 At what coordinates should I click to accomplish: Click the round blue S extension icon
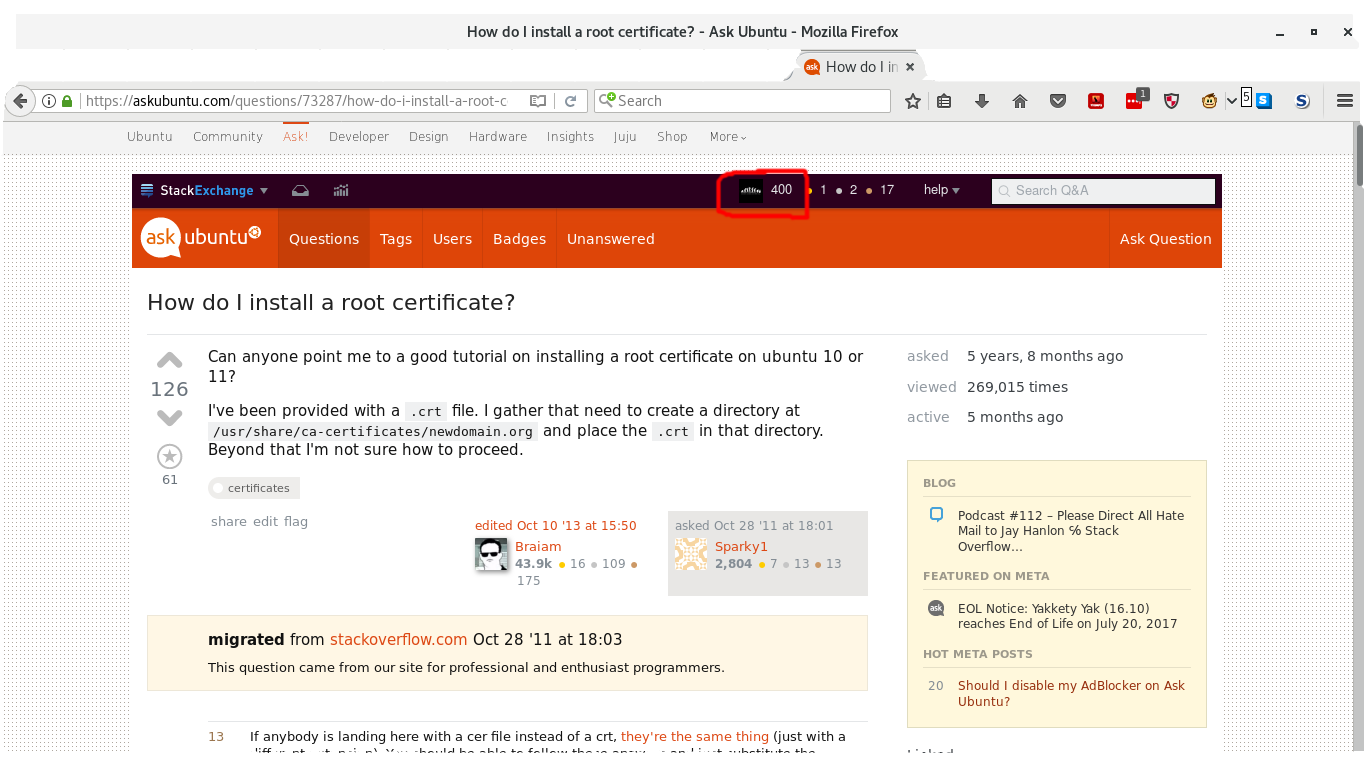[x=1302, y=101]
